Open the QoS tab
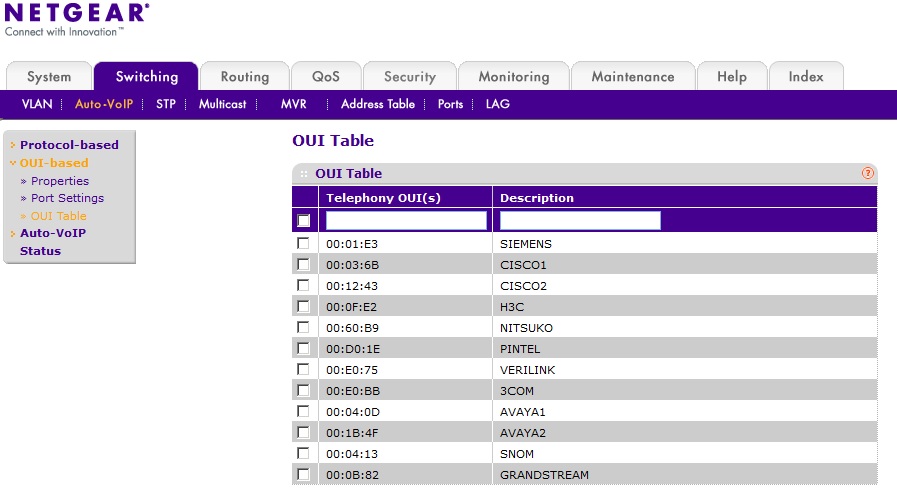897x496 pixels. pos(326,77)
